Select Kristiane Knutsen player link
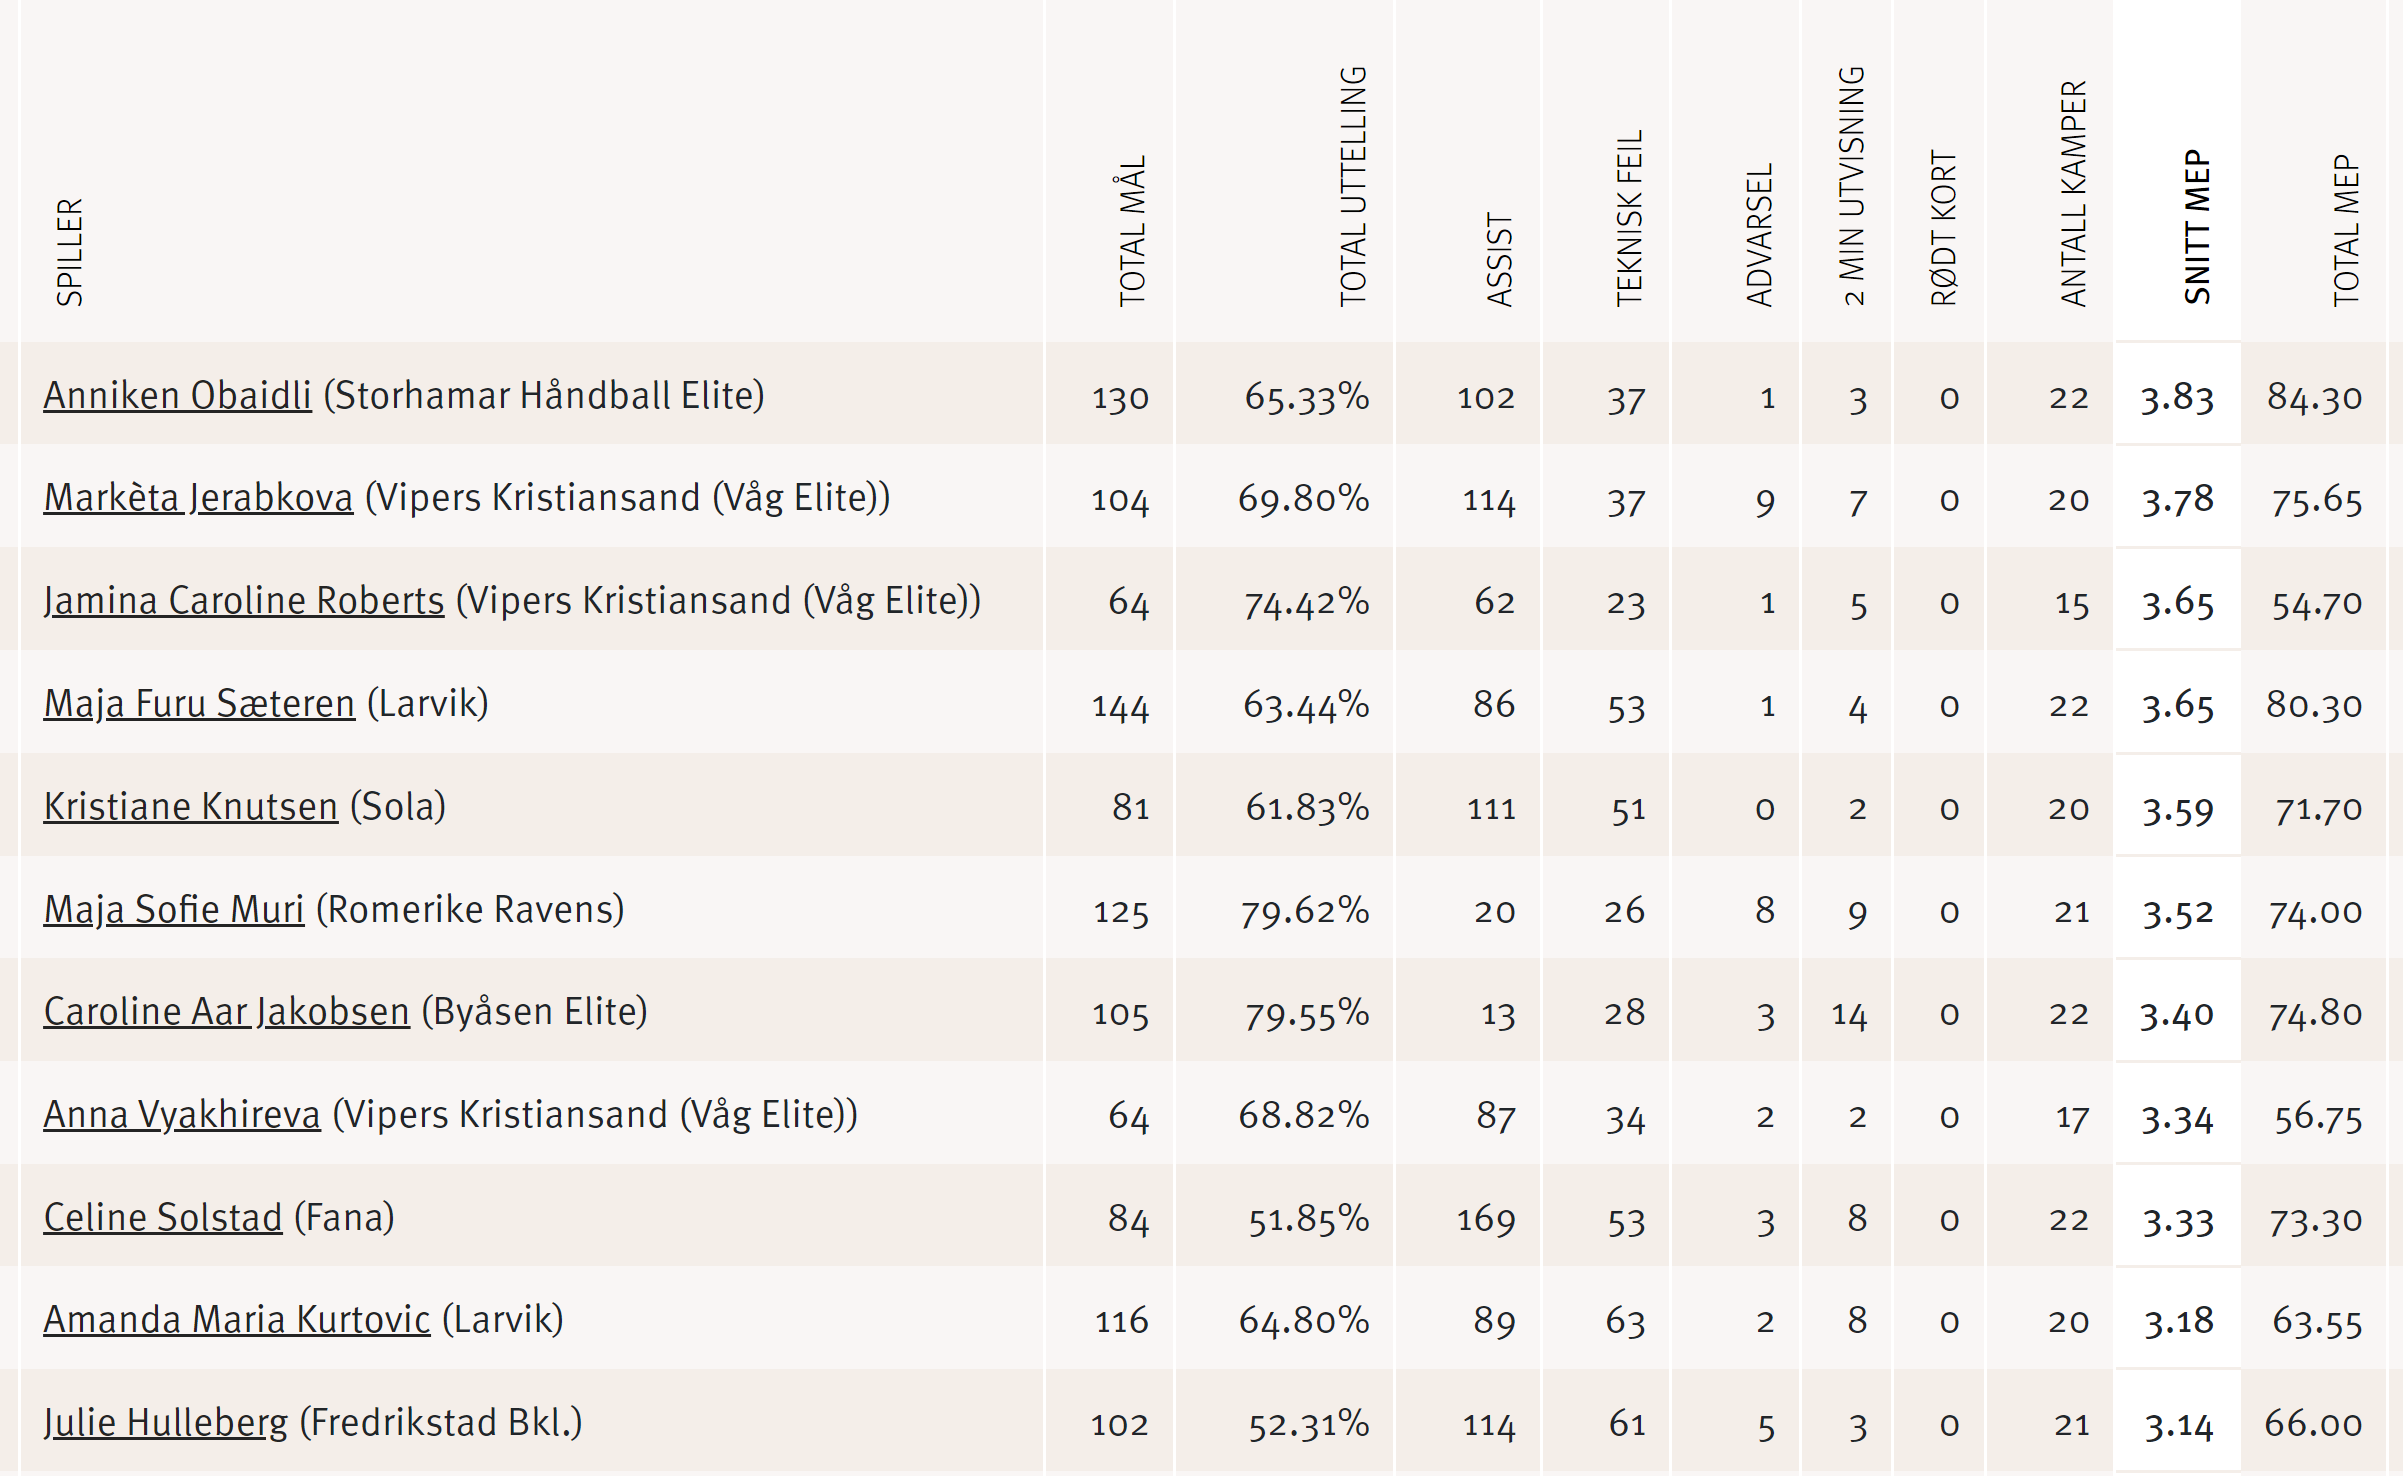Screen dimensions: 2403x1476 click(191, 807)
